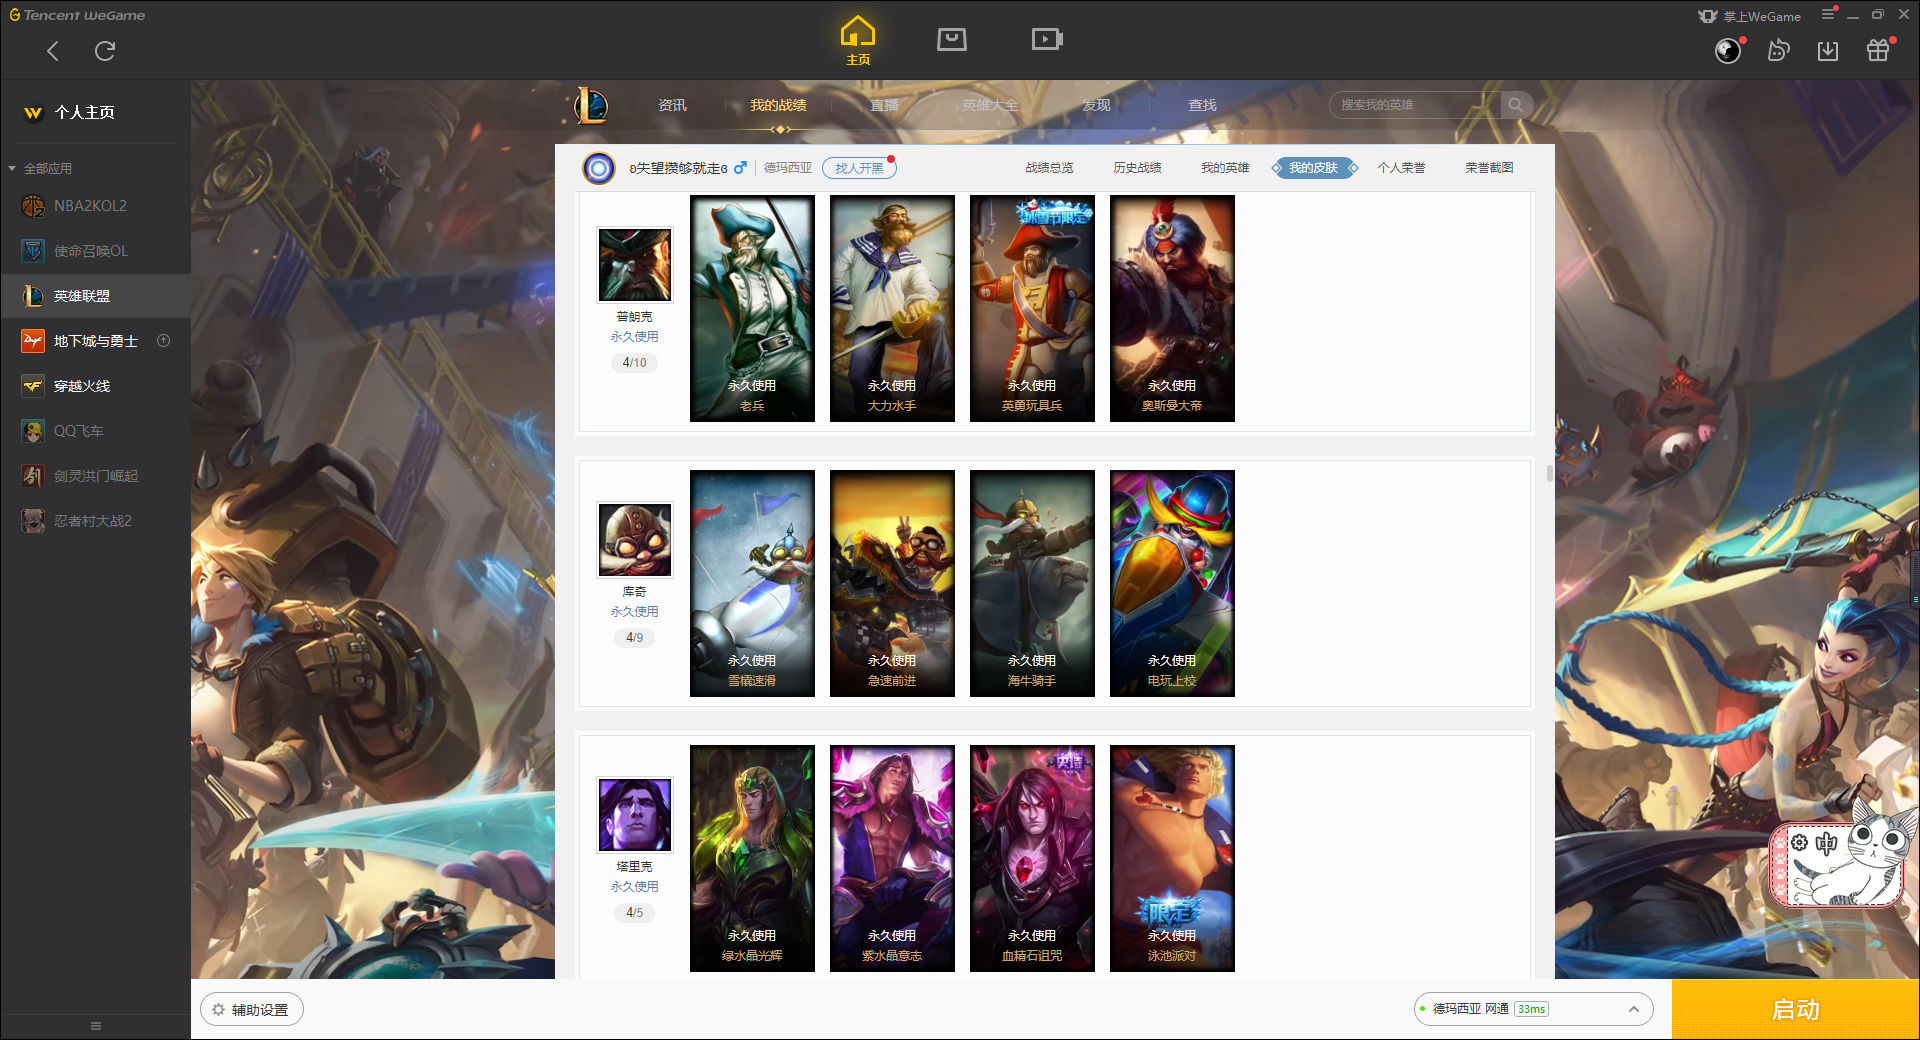Open the 血精石诅咒 skin card
Screen dimensions: 1920x1040
(1032, 858)
